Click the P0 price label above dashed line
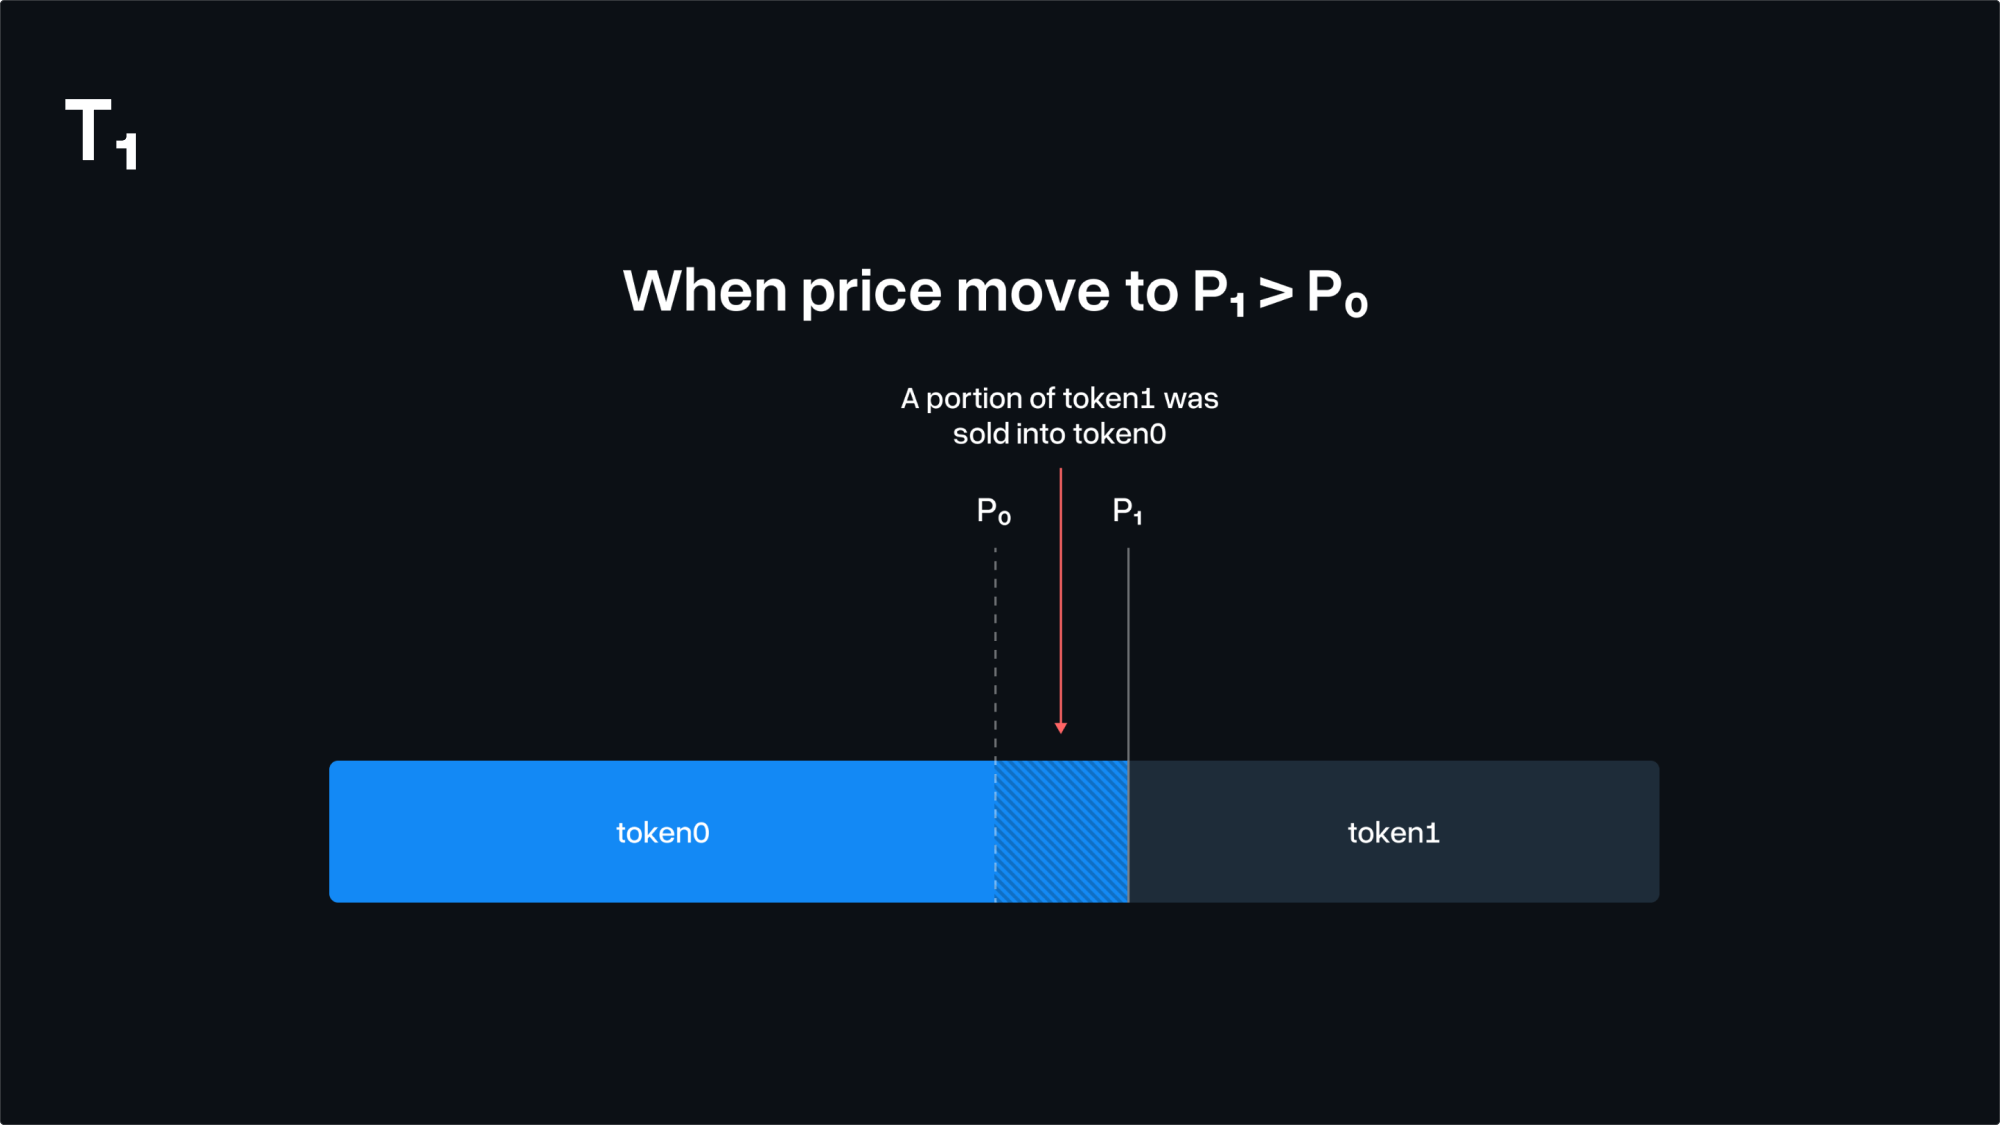 [994, 512]
